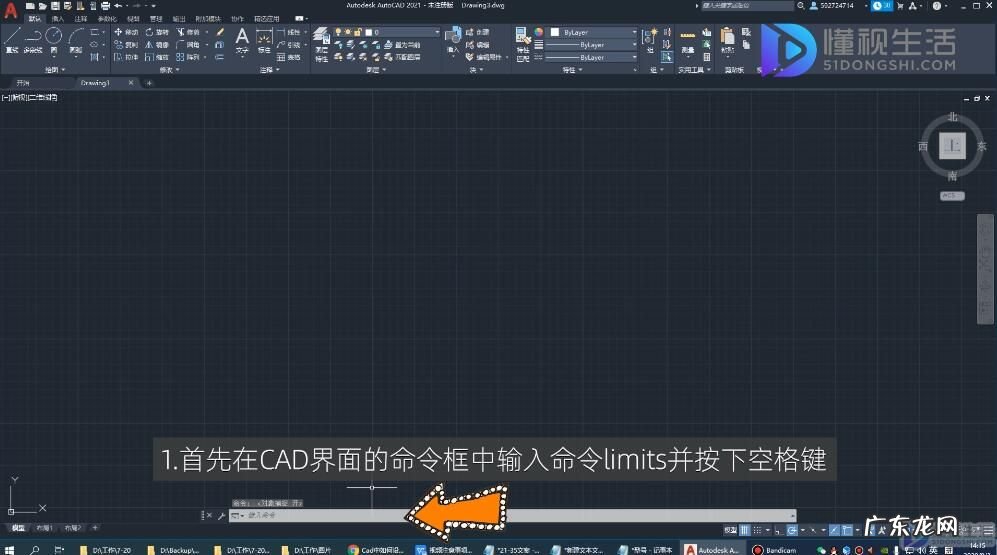The image size is (997, 555).
Task: Click the Fillet (圆角) tool
Action: [x=188, y=45]
